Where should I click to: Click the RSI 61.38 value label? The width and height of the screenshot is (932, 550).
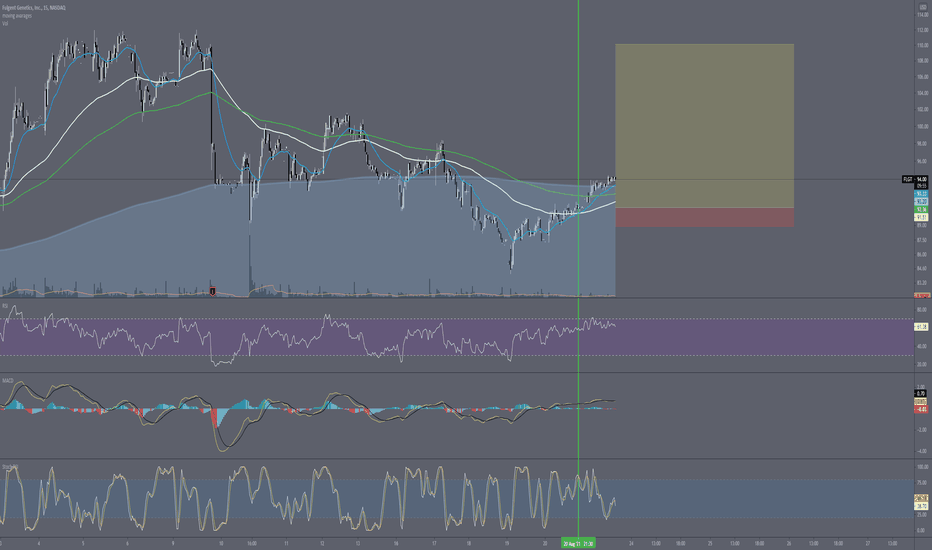921,327
